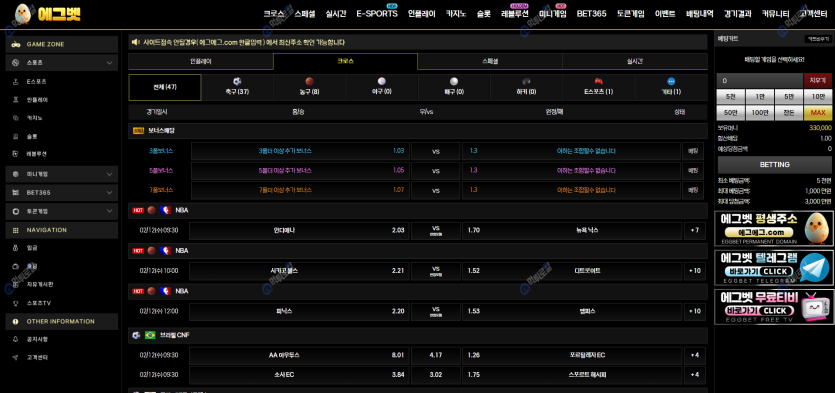Viewport: 835px width, 393px height.
Task: Click the 스포츠TV trophy icon in sidebar
Action: [x=15, y=303]
